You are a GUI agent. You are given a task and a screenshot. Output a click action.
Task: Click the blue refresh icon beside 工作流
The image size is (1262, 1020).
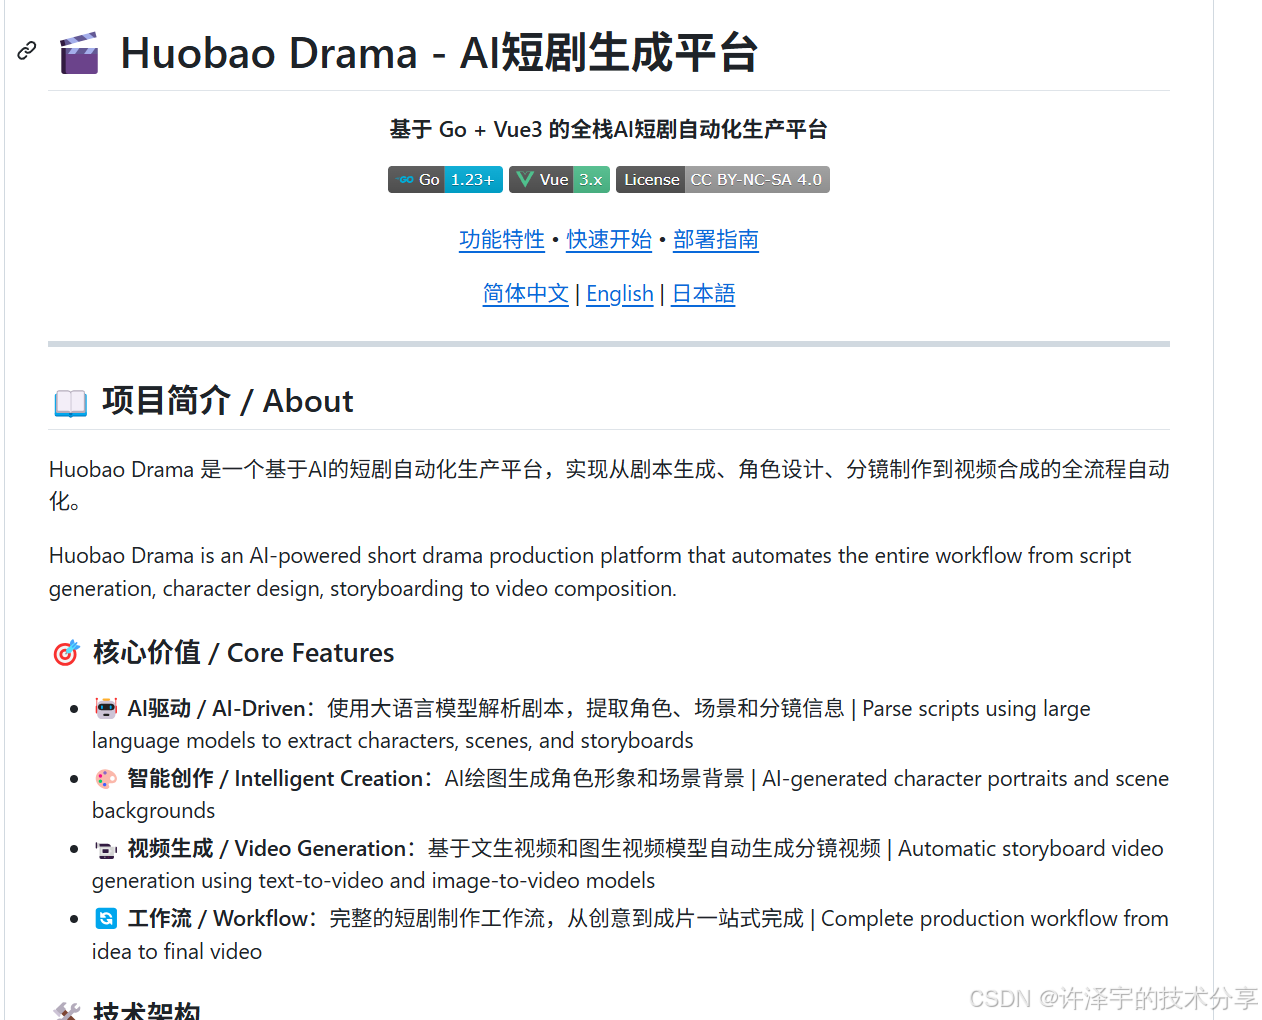106,917
